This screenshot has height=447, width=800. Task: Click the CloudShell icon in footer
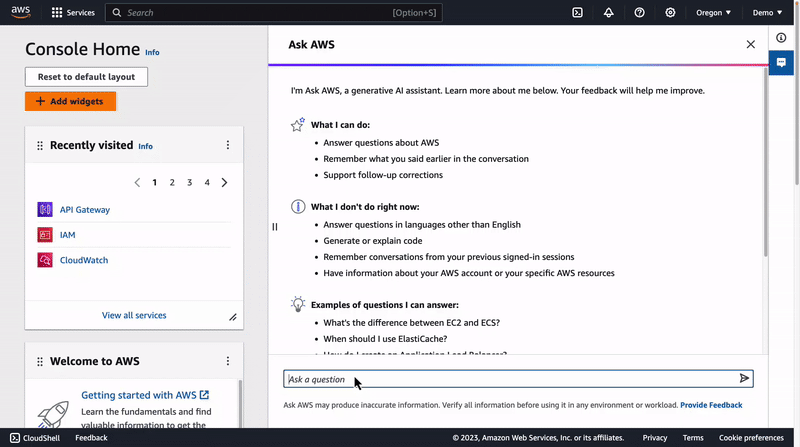click(15, 438)
